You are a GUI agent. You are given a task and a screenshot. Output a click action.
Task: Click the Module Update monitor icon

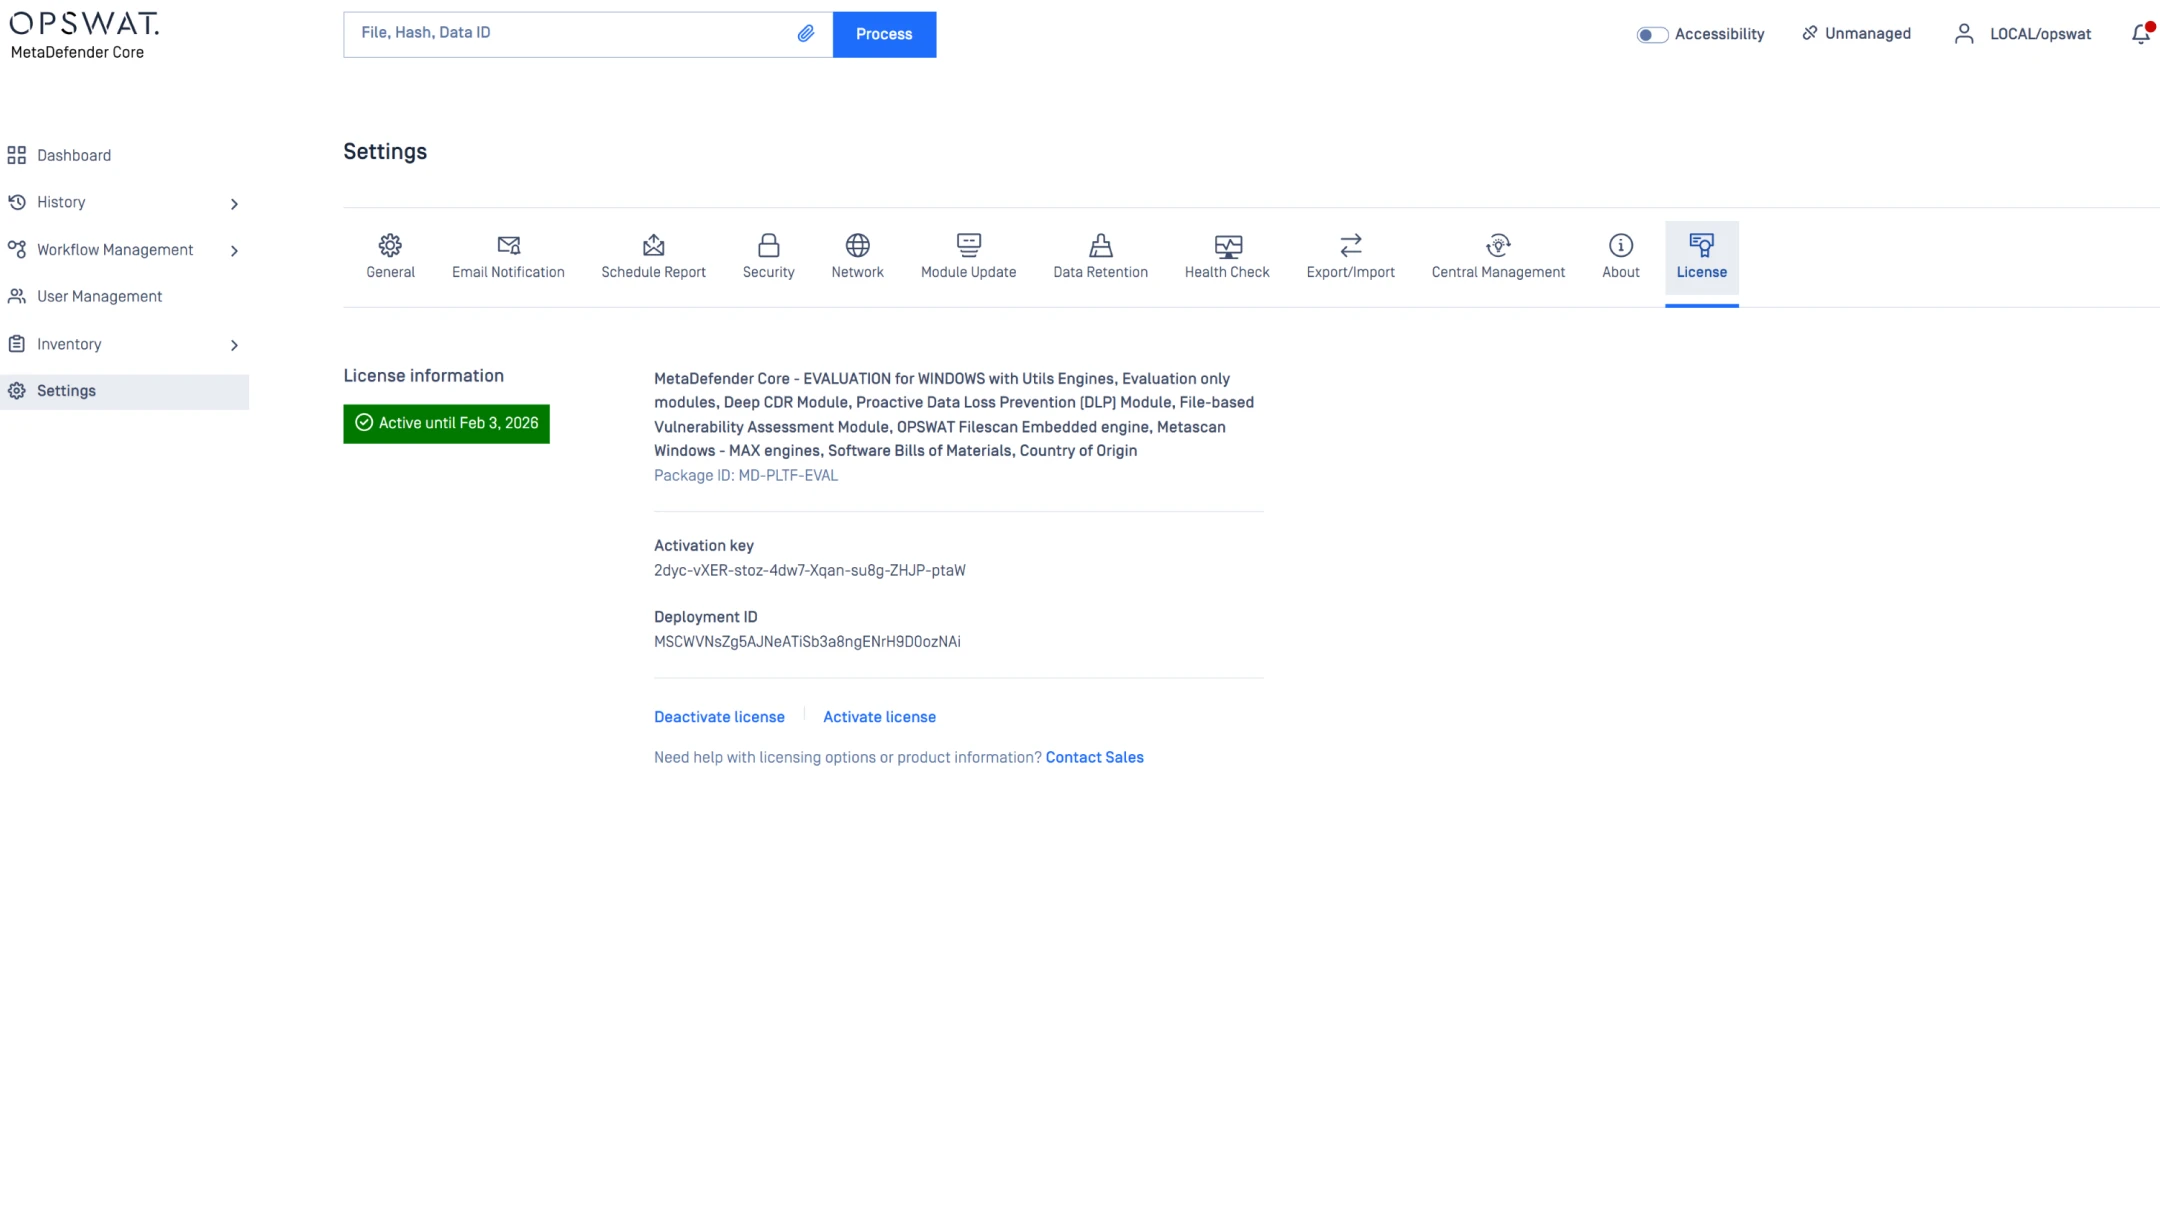pyautogui.click(x=968, y=245)
